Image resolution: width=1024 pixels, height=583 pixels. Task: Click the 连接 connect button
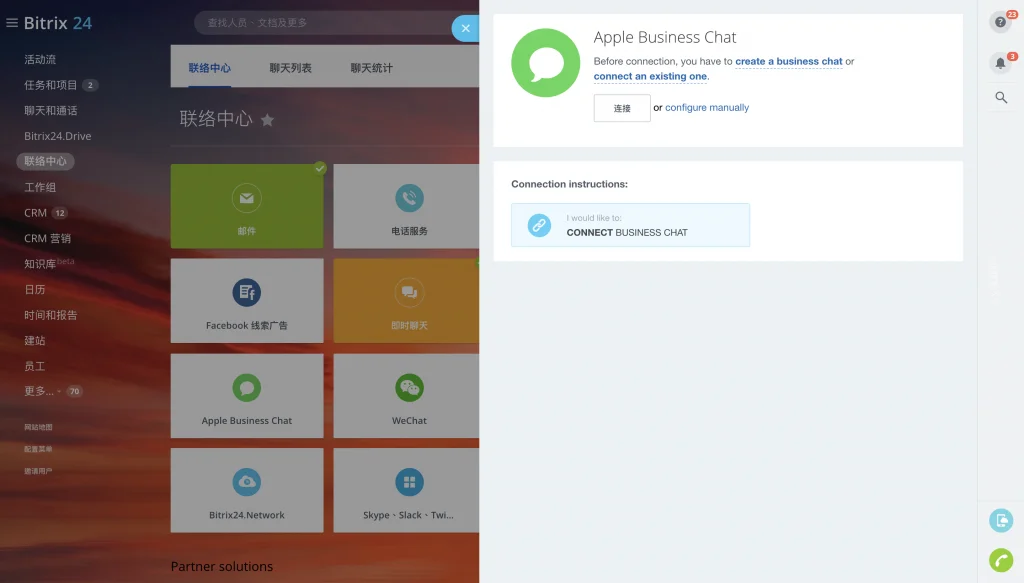[x=622, y=108]
